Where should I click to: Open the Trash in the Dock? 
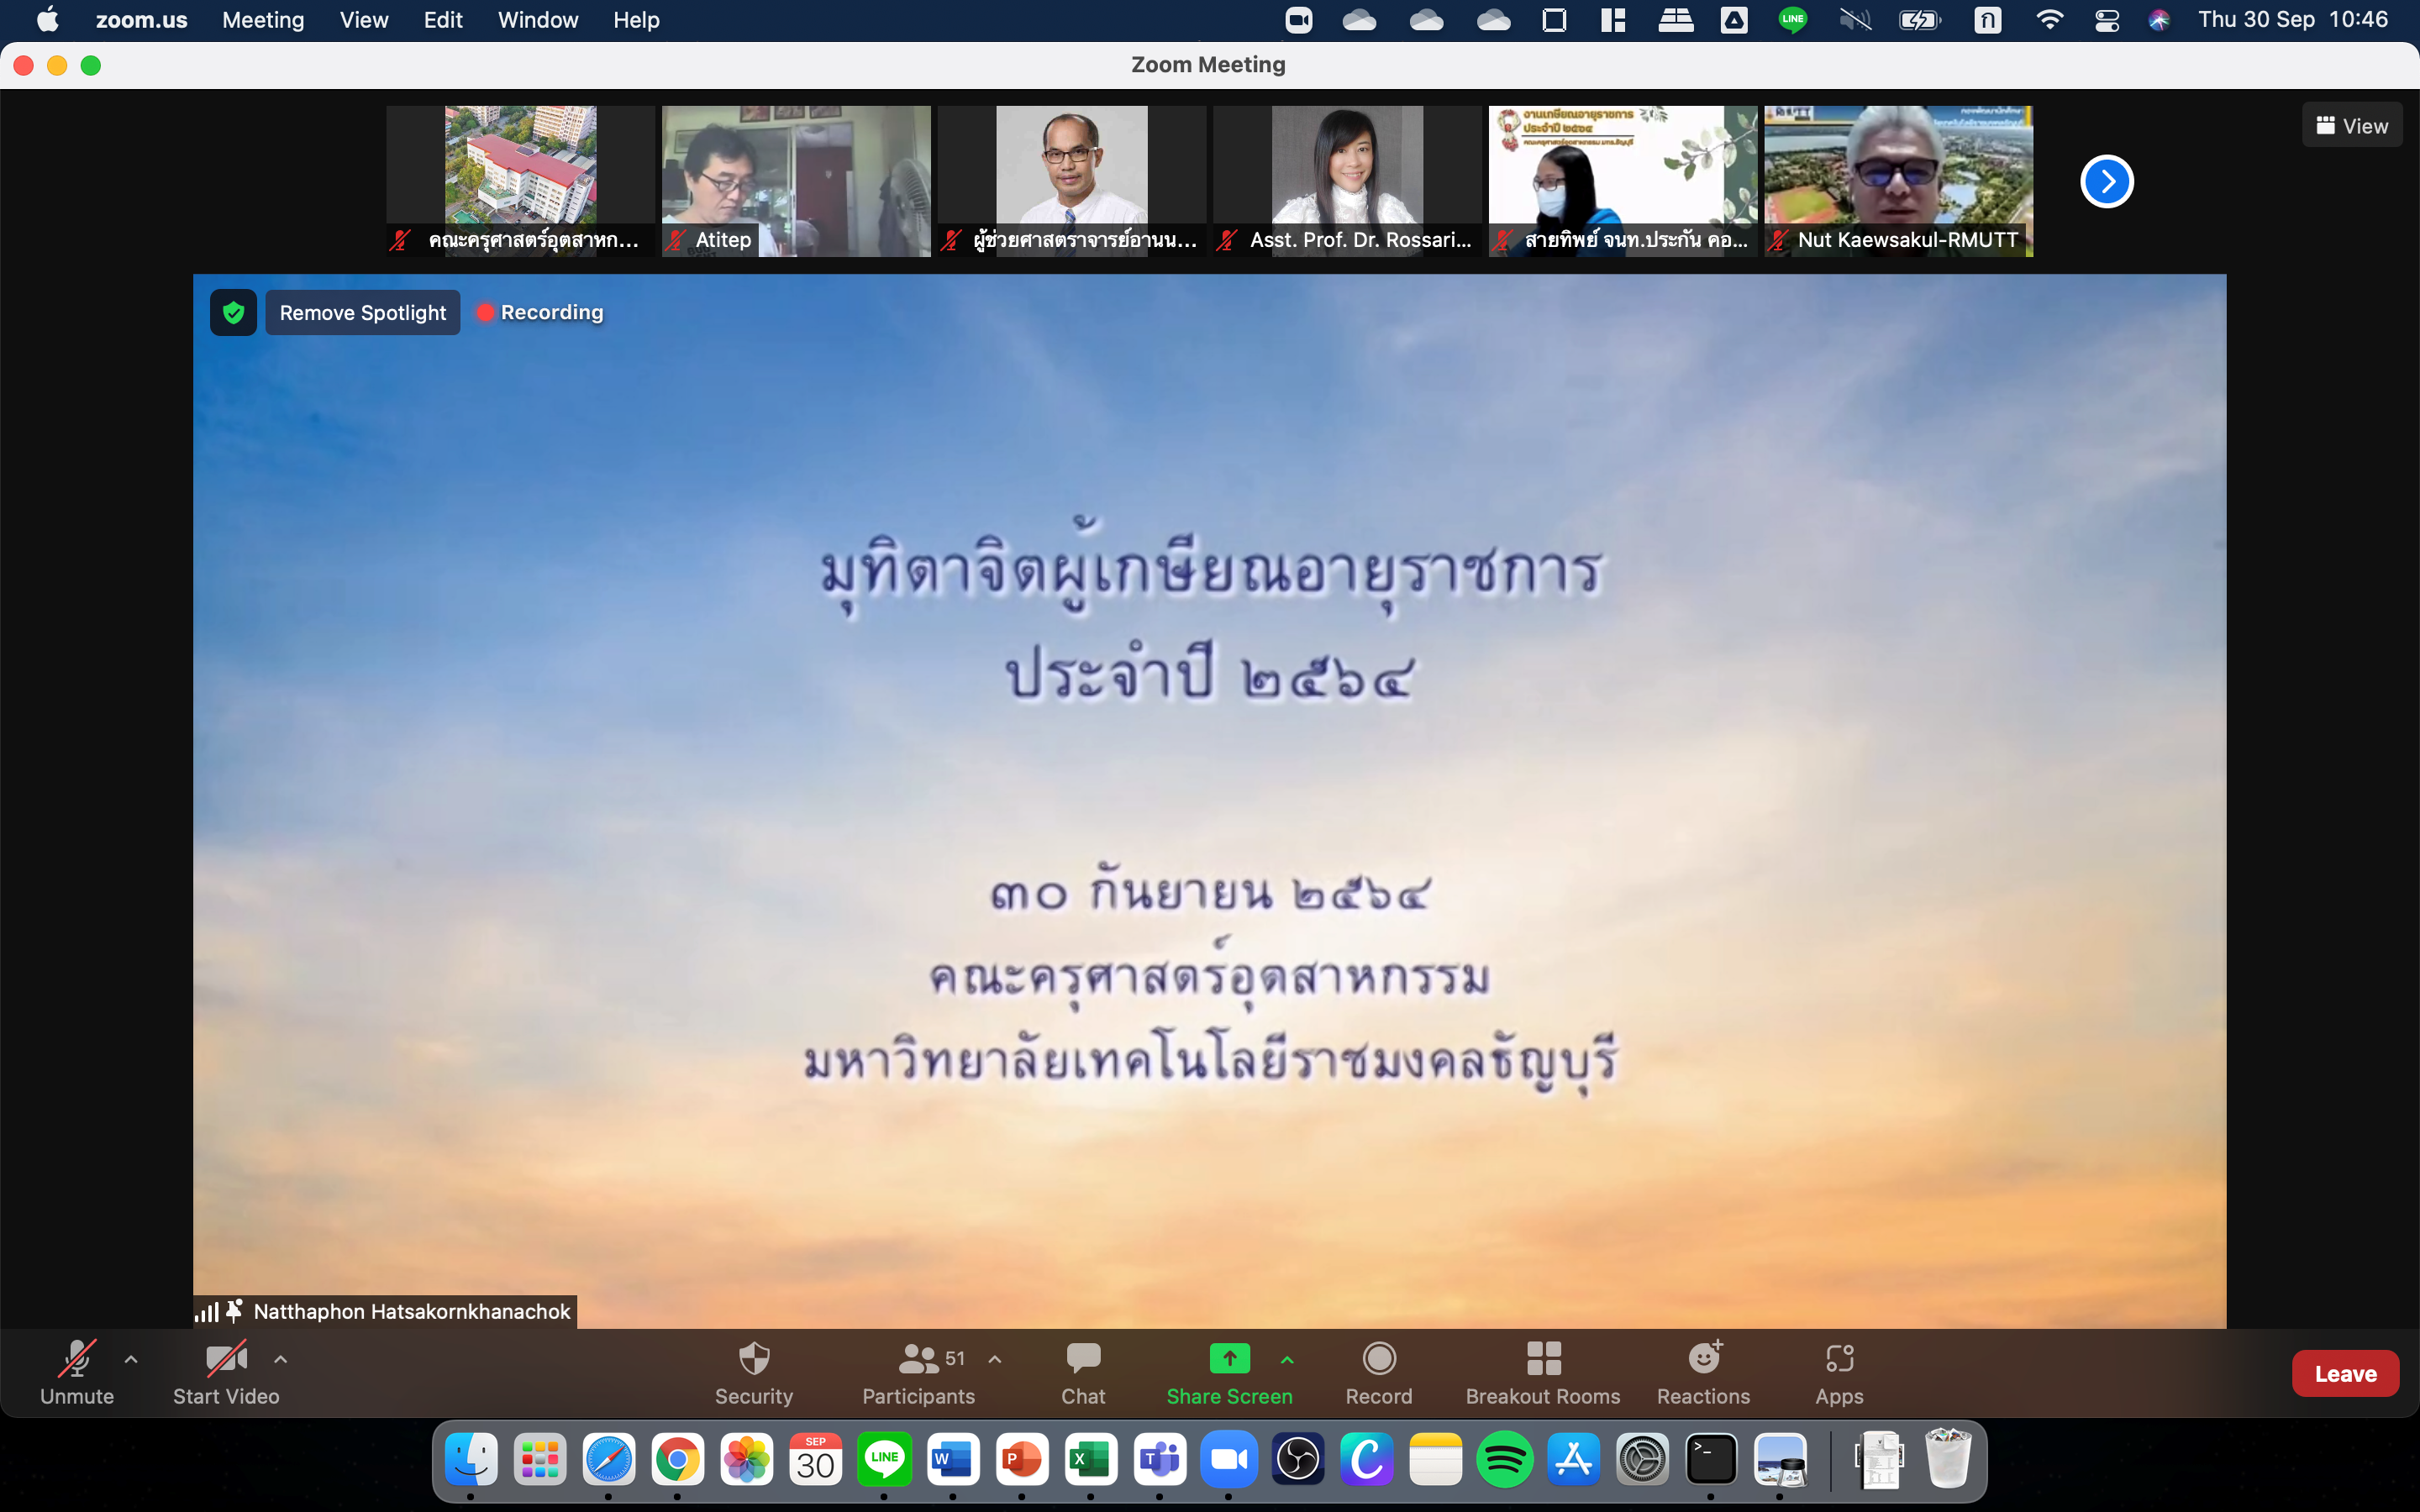[1948, 1460]
